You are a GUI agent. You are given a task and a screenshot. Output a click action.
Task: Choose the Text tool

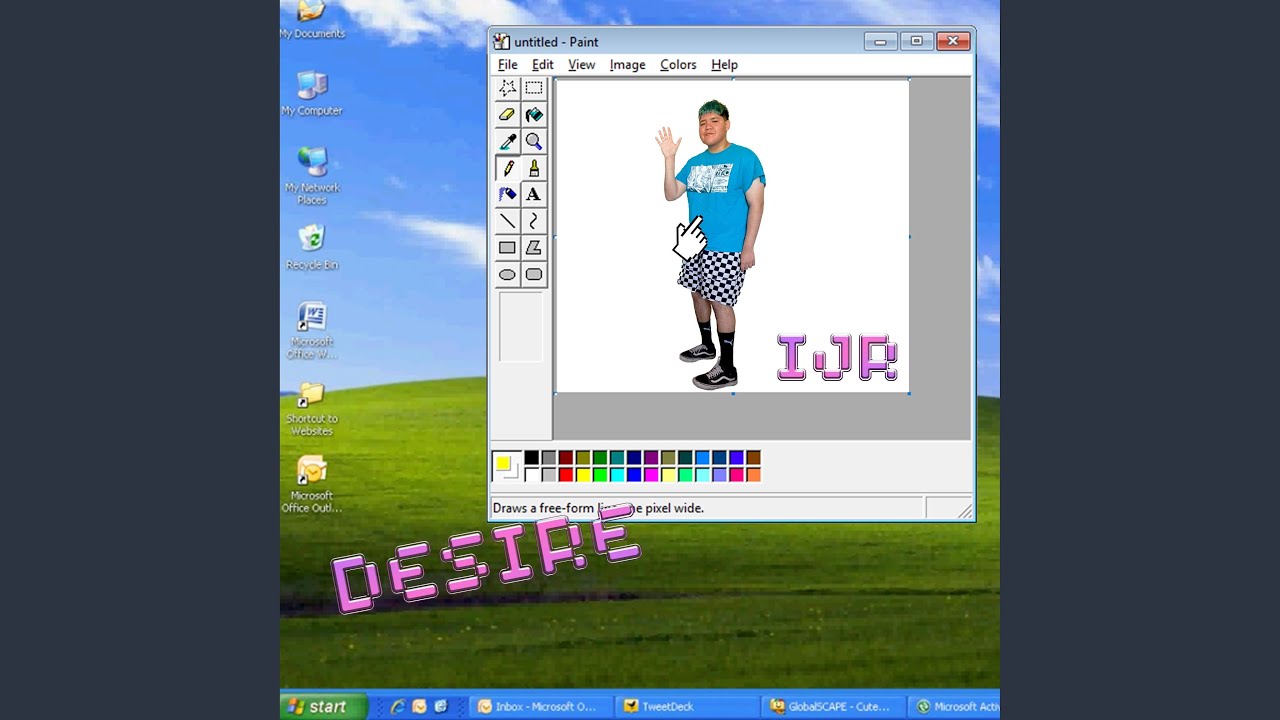534,194
